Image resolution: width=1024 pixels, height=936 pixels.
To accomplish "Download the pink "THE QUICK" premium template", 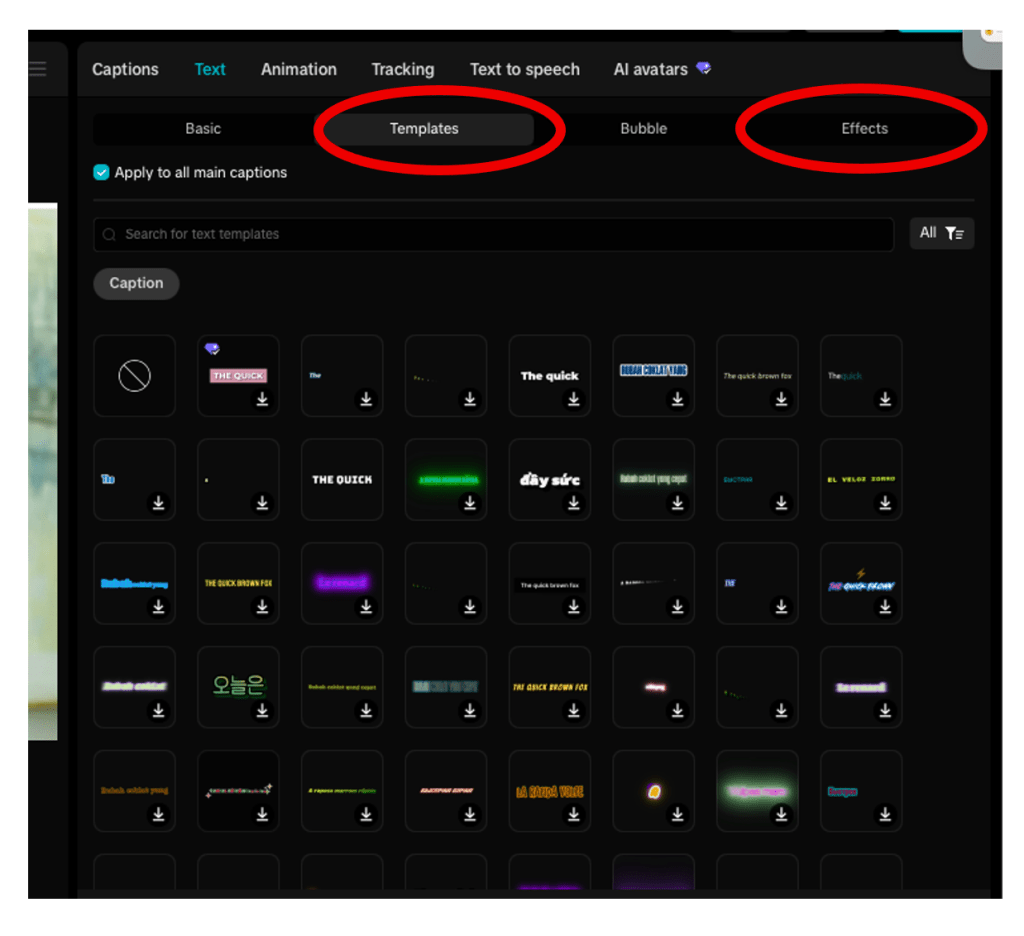I will tap(262, 399).
